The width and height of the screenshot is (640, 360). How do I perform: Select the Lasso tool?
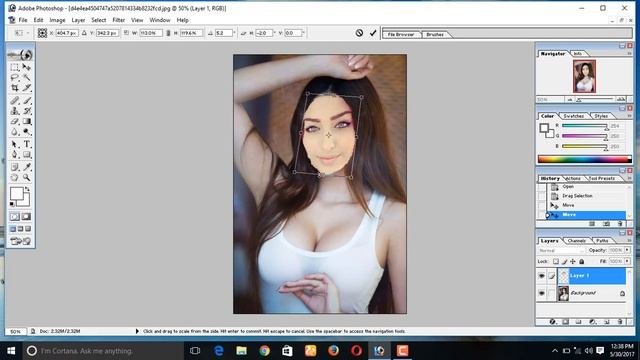[x=15, y=78]
